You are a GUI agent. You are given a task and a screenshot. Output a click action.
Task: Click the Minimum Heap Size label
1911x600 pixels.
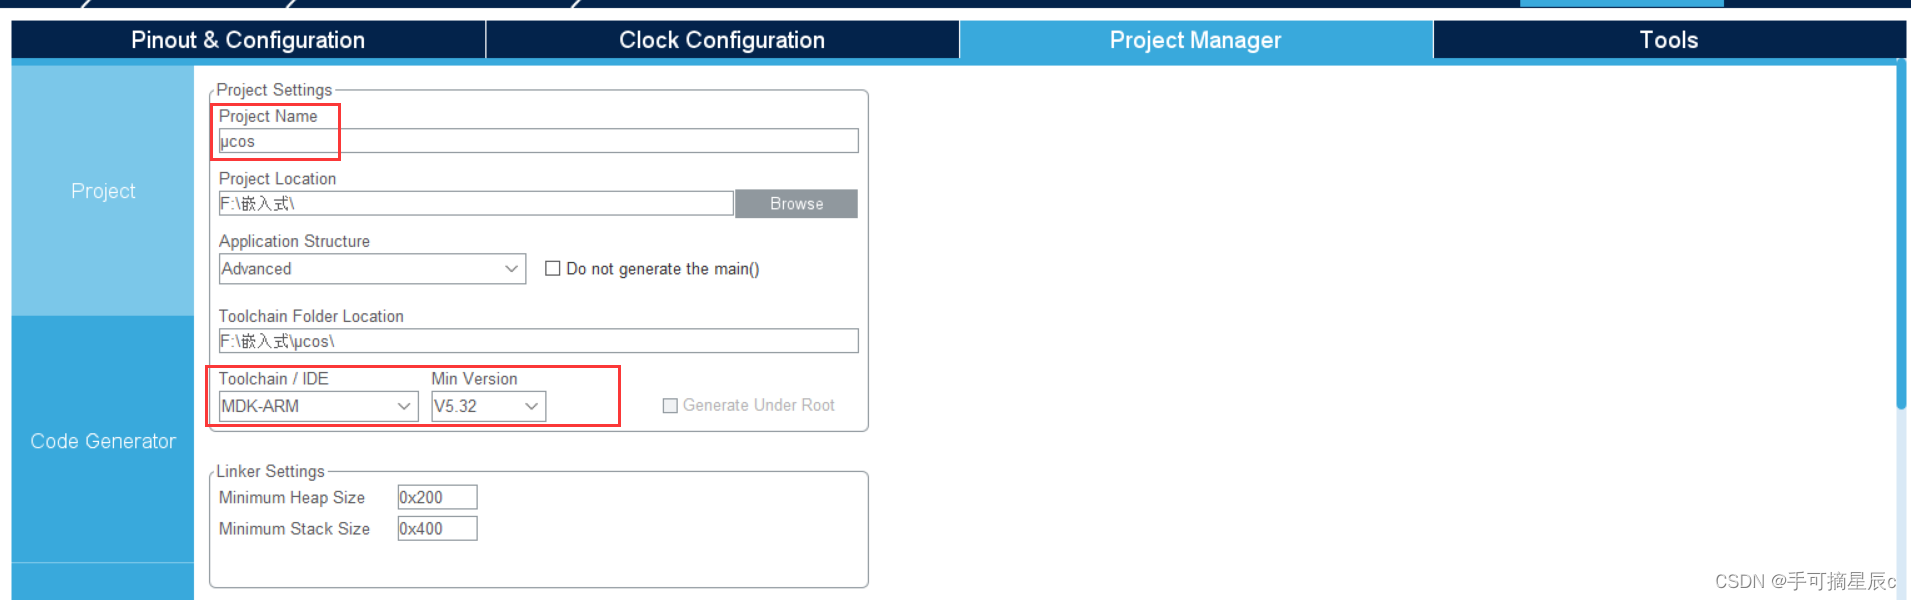click(292, 497)
